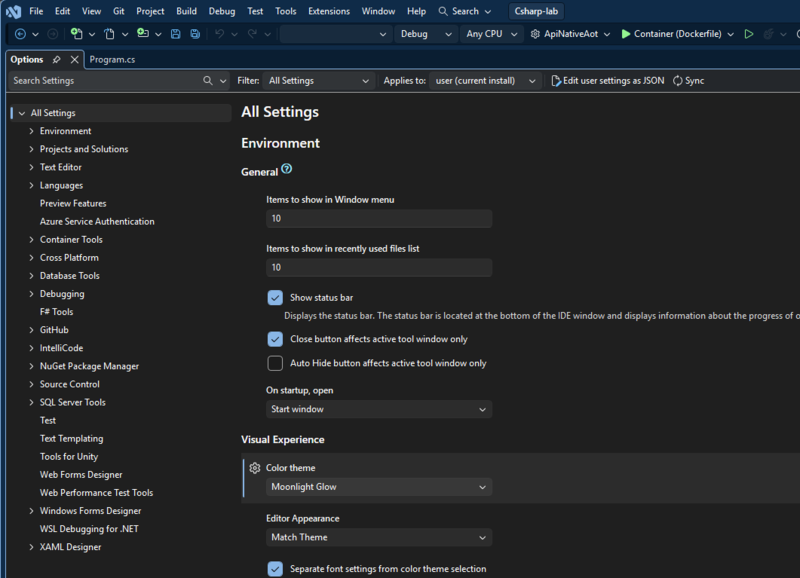Open the Extensions menu
This screenshot has width=800, height=578.
[x=329, y=11]
